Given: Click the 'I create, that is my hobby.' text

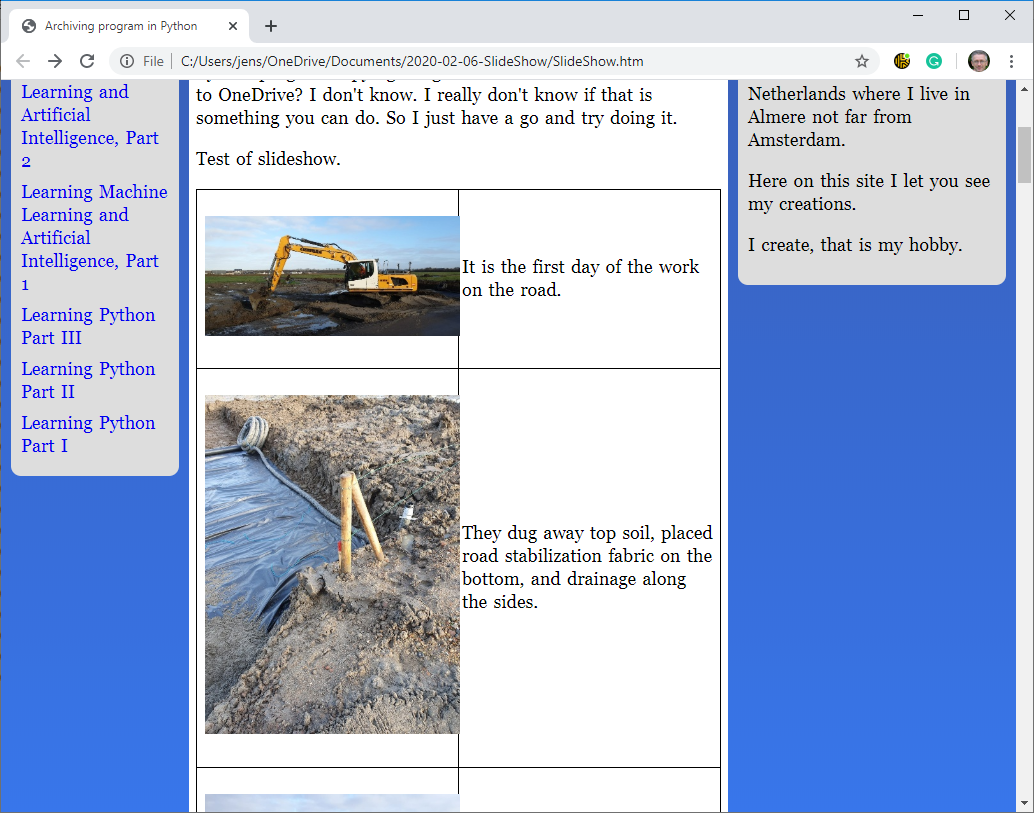Looking at the screenshot, I should [x=855, y=245].
